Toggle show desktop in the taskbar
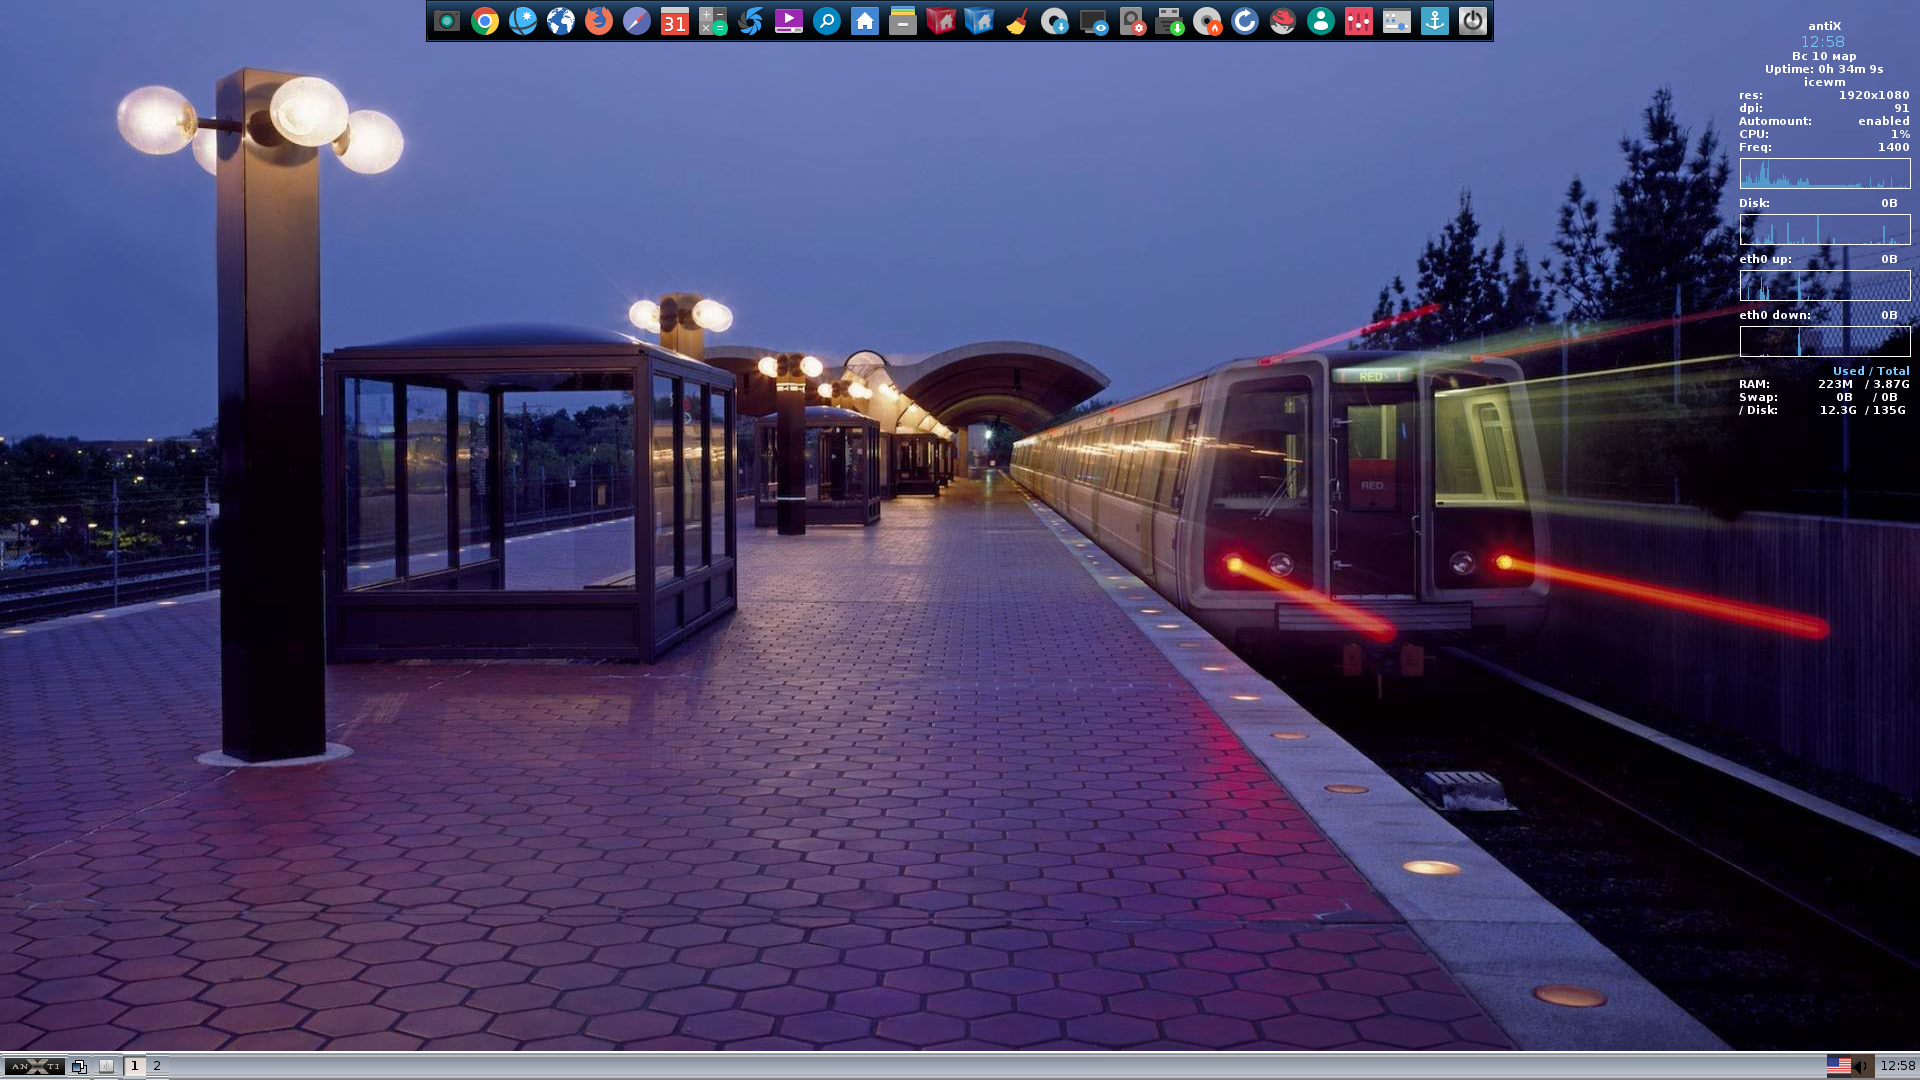1920x1080 pixels. (78, 1066)
